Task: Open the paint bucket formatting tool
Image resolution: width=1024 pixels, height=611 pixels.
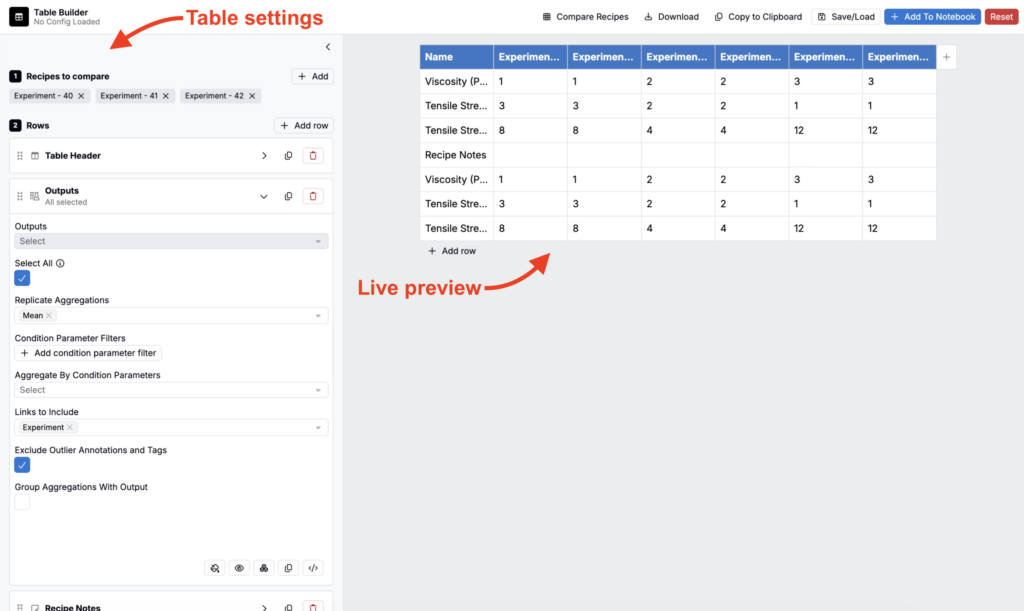Action: (x=215, y=568)
